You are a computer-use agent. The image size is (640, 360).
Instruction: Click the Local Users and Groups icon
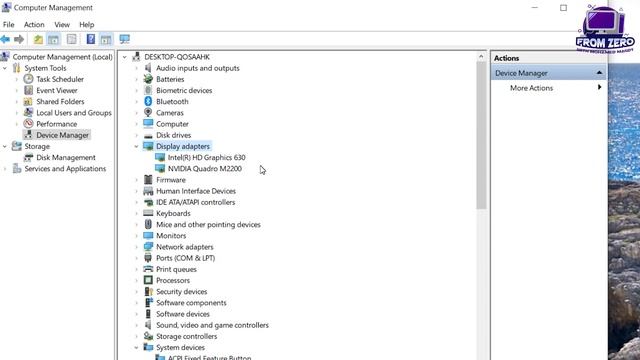(x=28, y=112)
